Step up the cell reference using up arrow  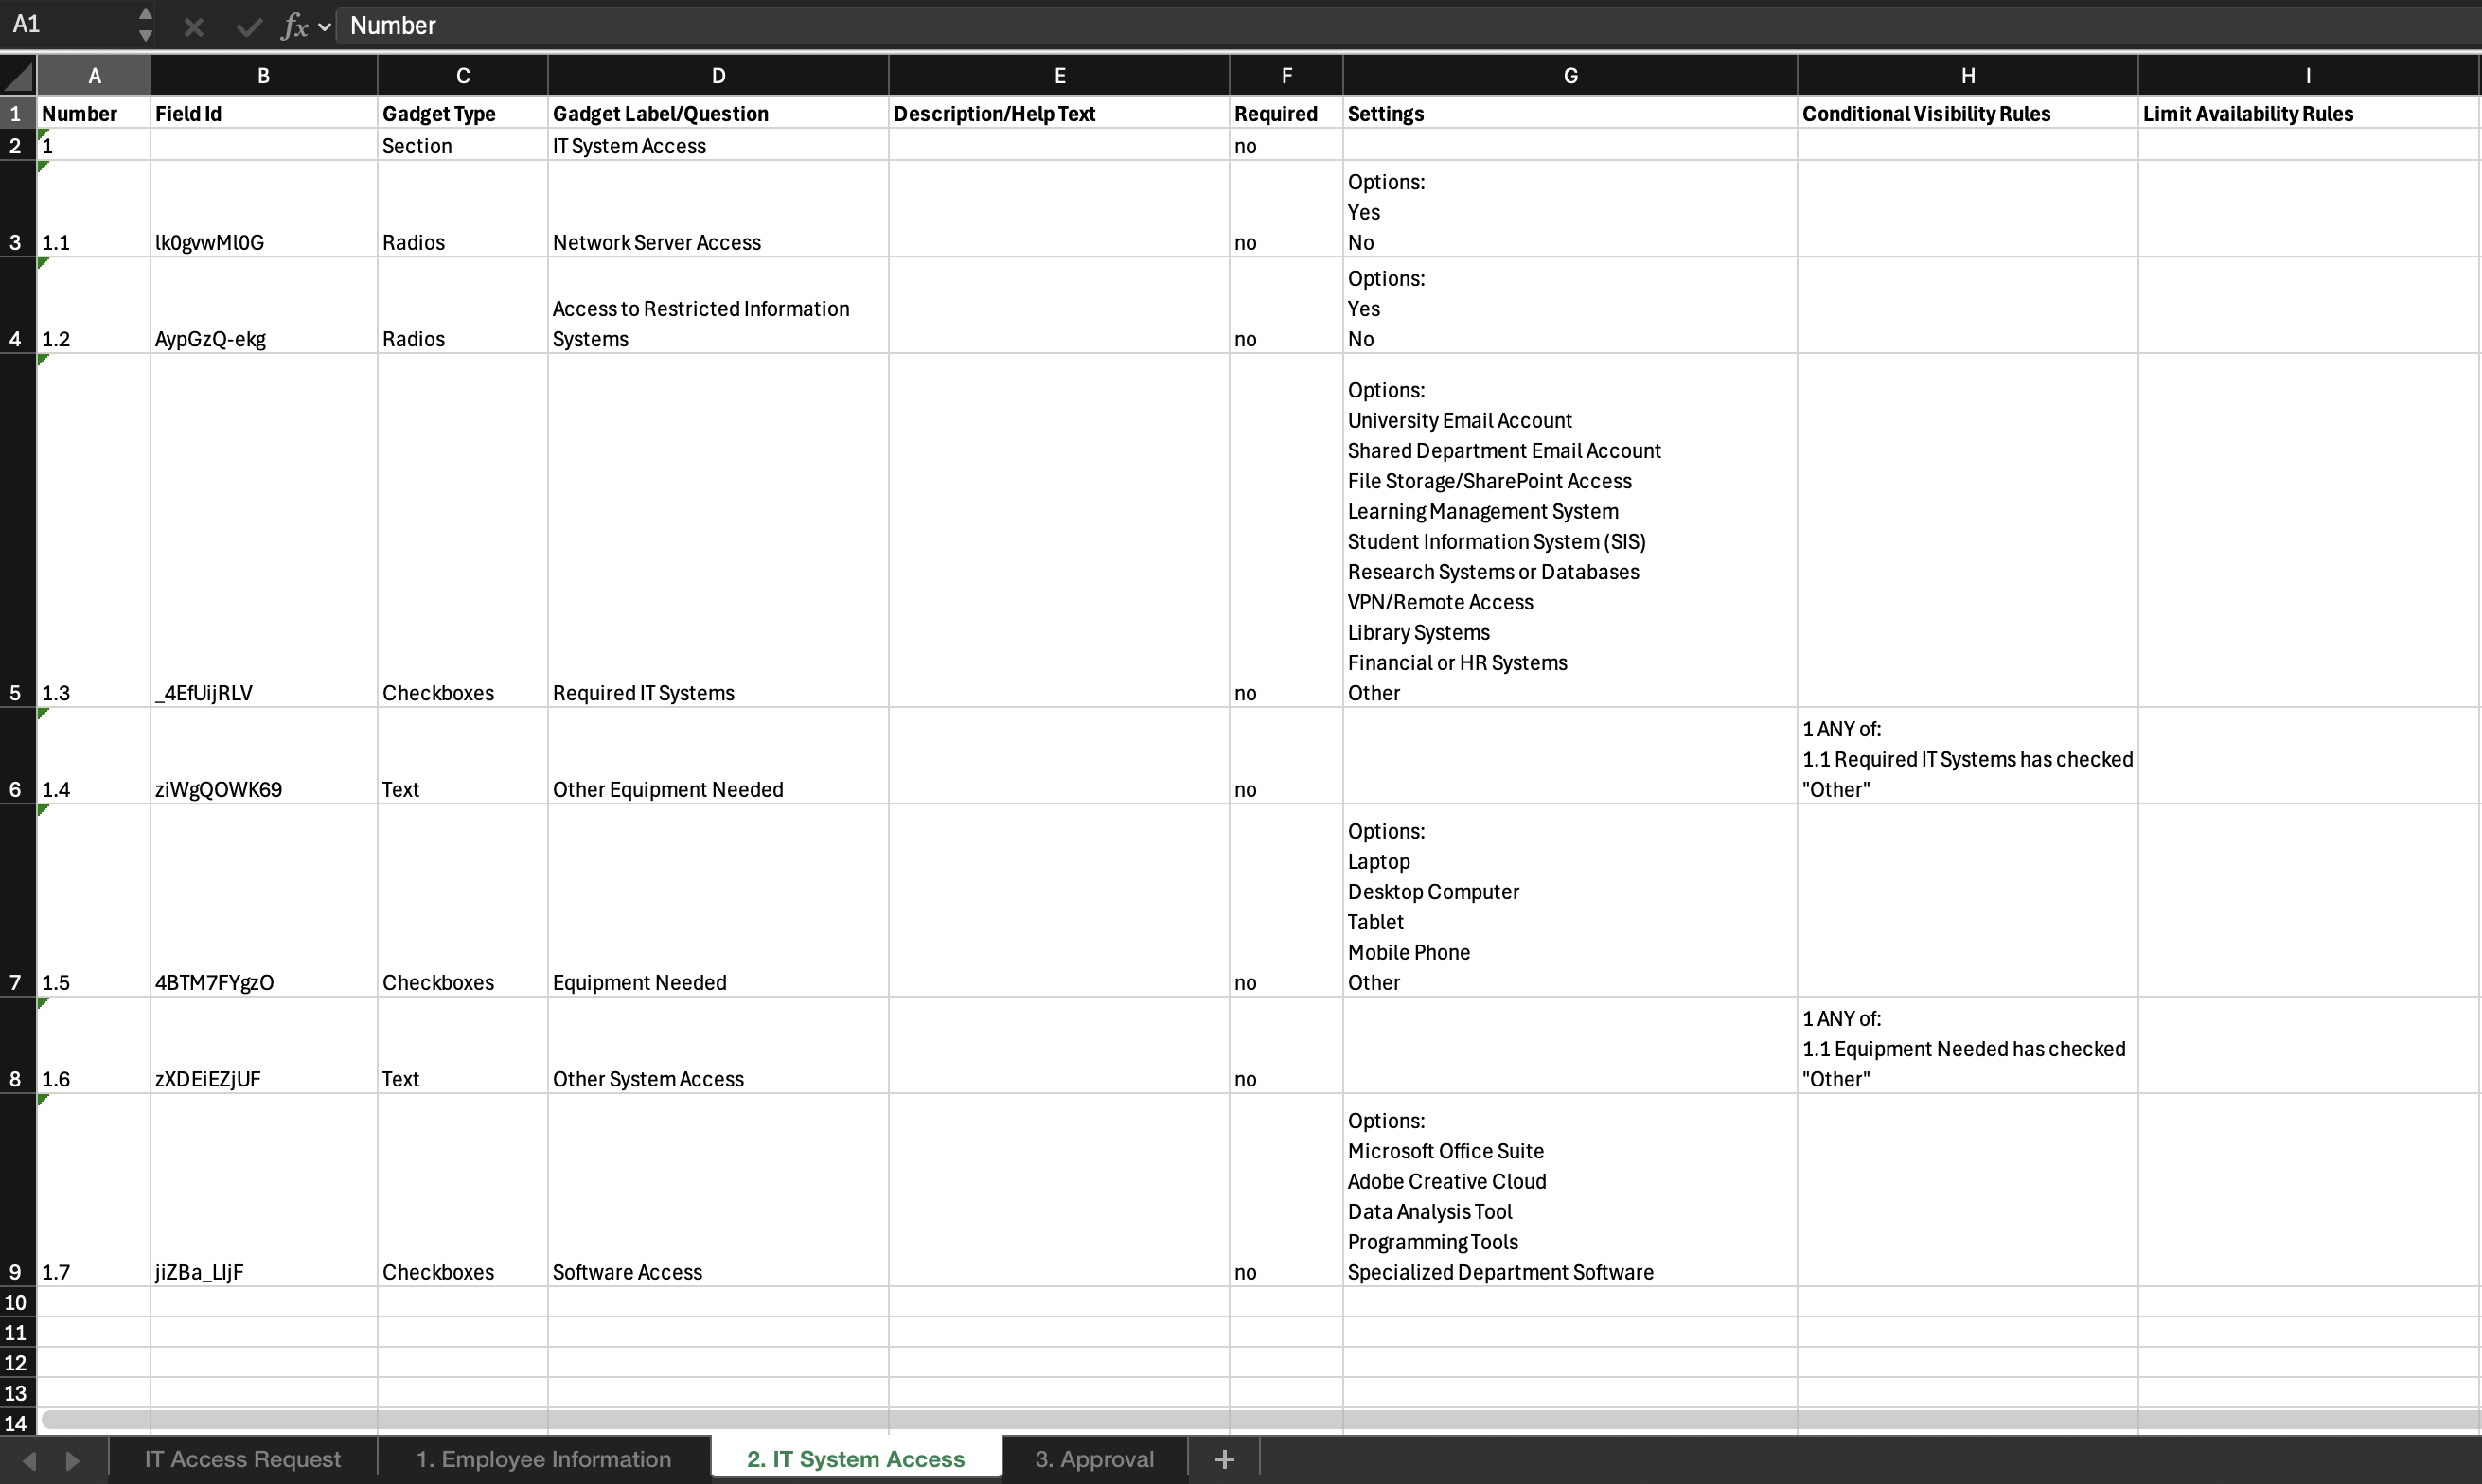[145, 15]
